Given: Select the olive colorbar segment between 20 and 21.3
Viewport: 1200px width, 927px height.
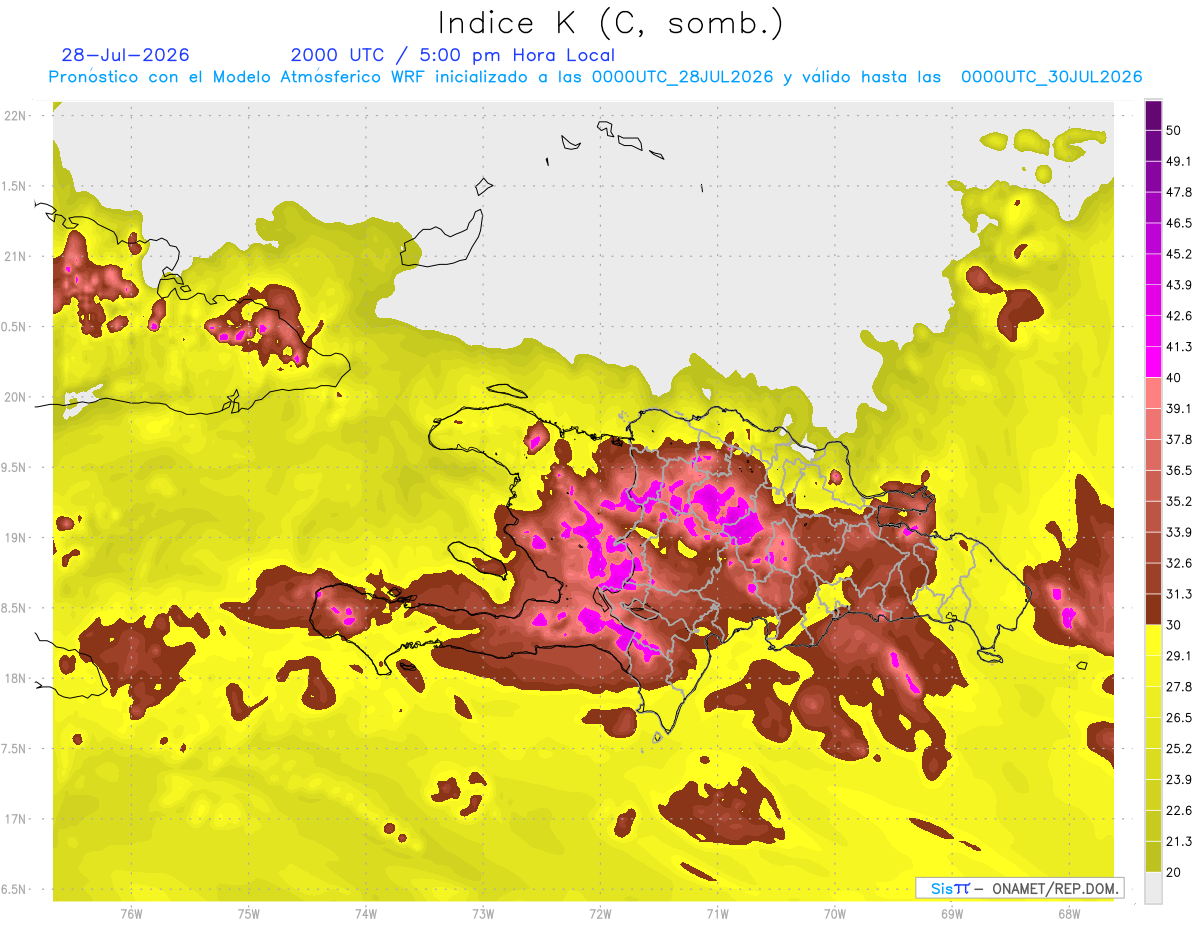Looking at the screenshot, I should (x=1153, y=857).
